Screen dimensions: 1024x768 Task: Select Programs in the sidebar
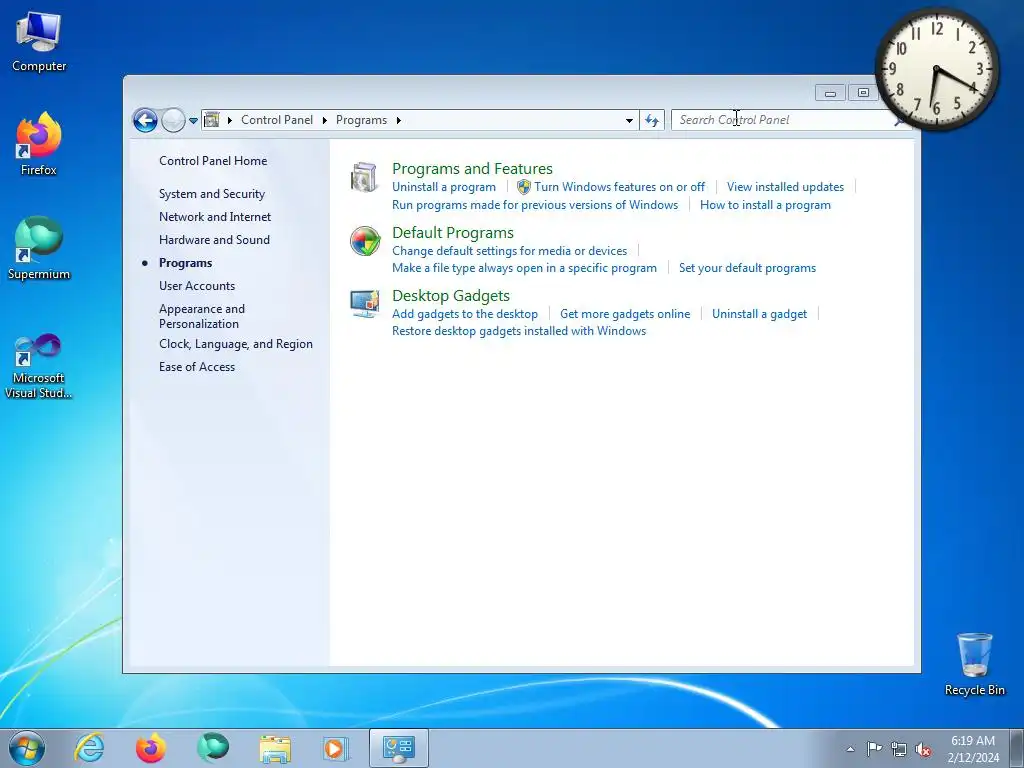185,263
